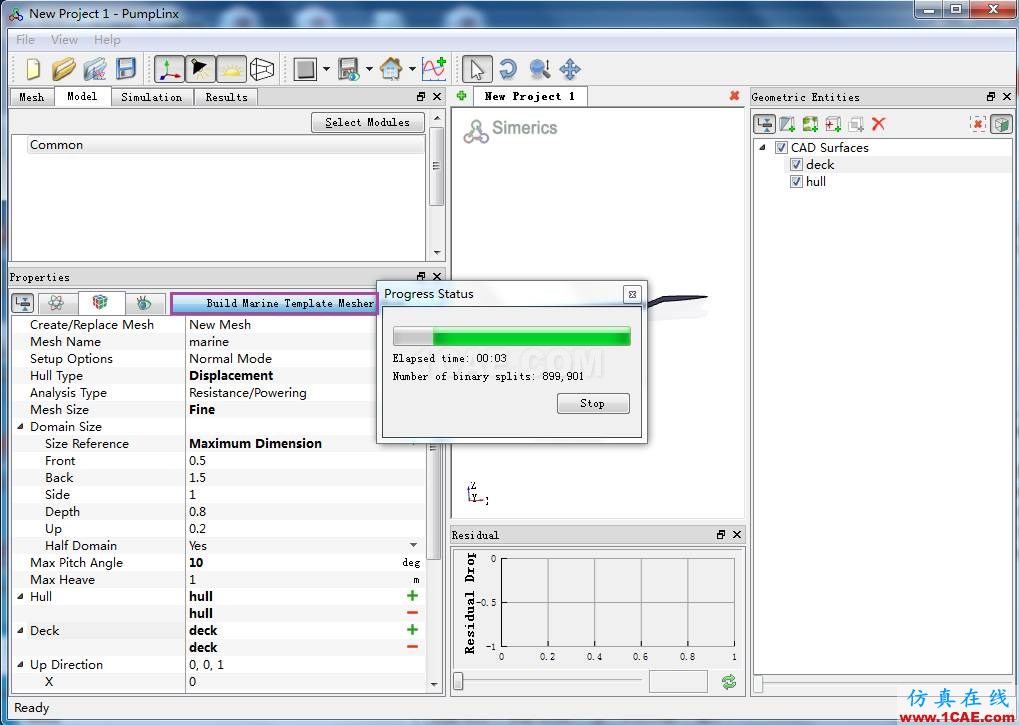Refresh the residual plot
This screenshot has height=725, width=1019.
(729, 682)
